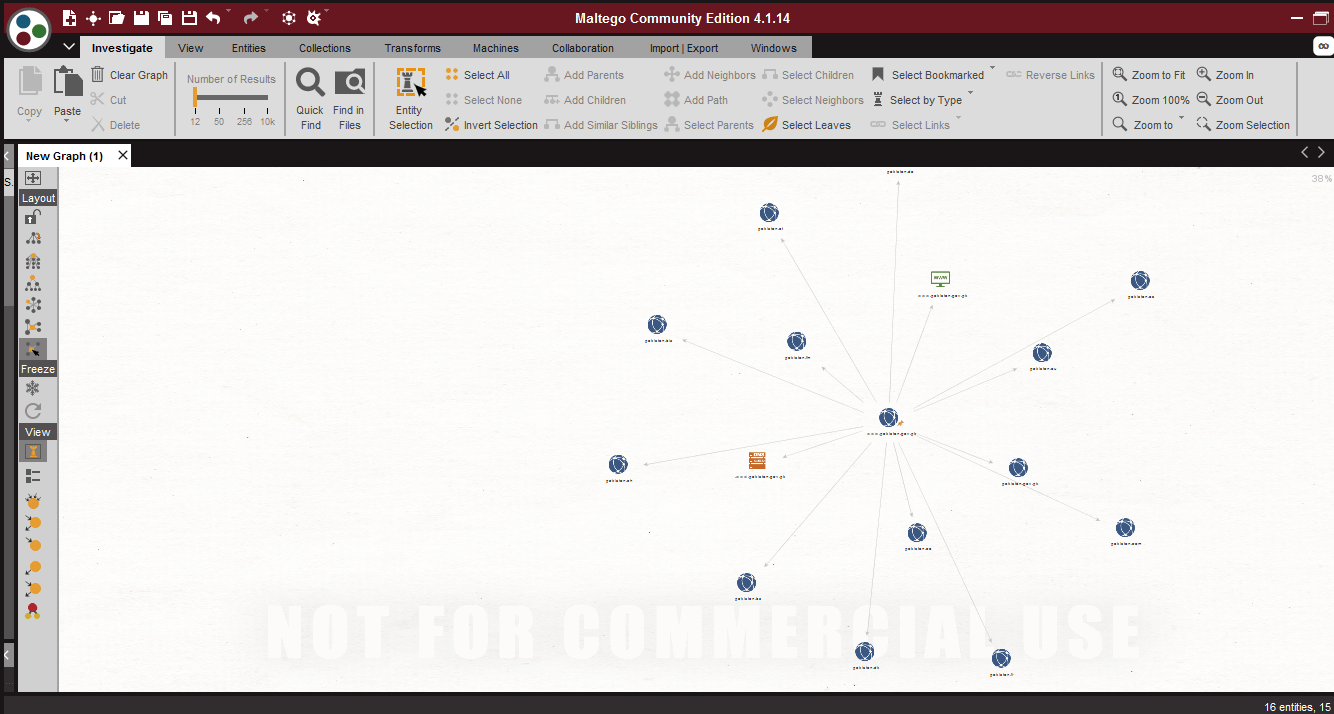This screenshot has width=1334, height=714.
Task: Click the previous graph tab arrow
Action: (1304, 153)
